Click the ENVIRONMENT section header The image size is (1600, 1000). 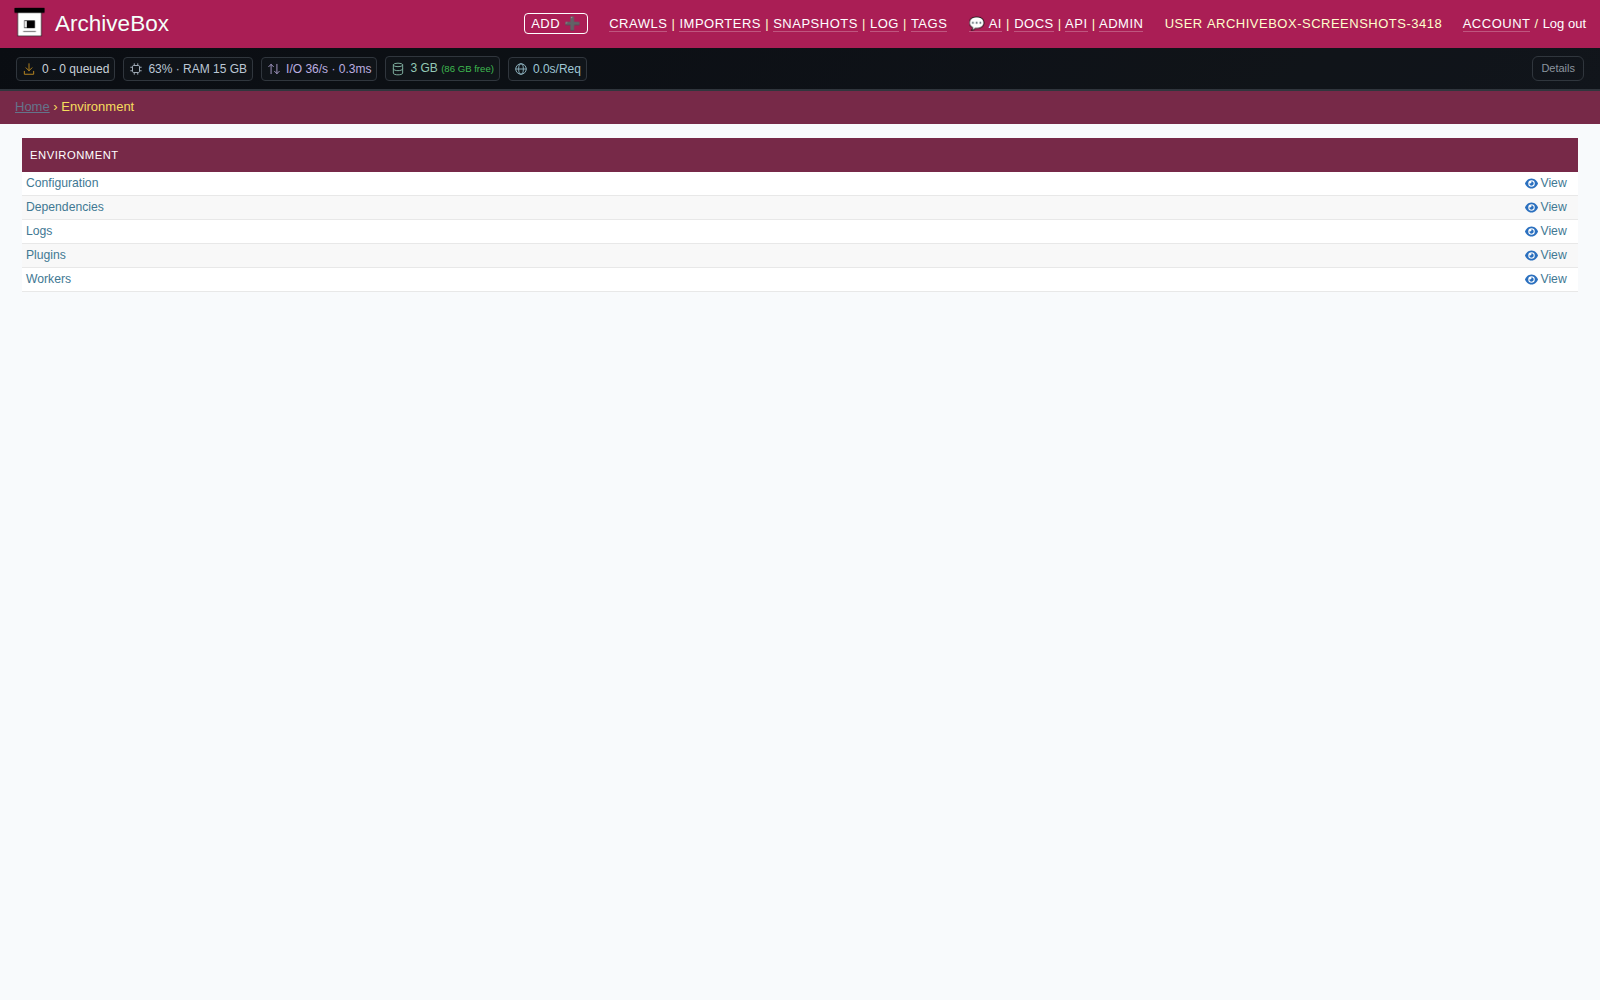800,155
